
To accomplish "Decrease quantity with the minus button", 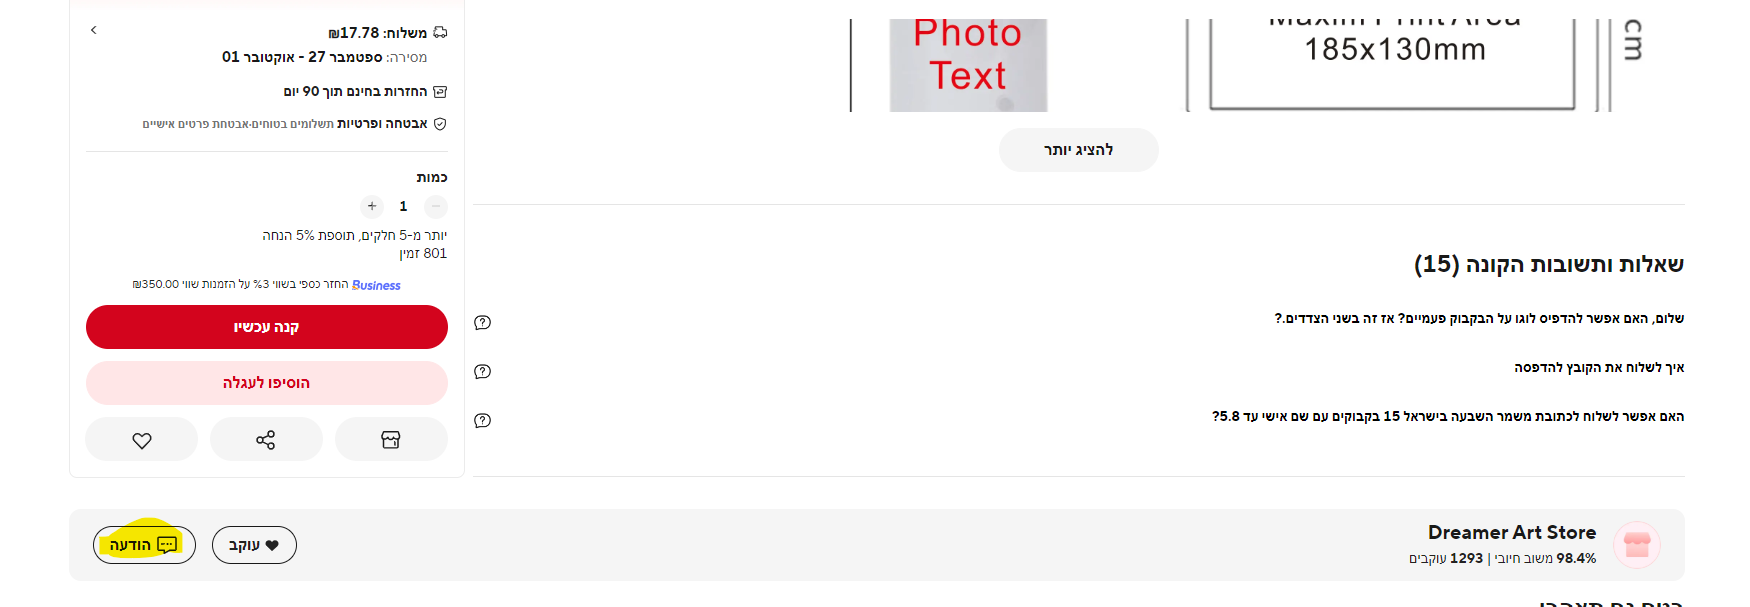I will (x=436, y=206).
